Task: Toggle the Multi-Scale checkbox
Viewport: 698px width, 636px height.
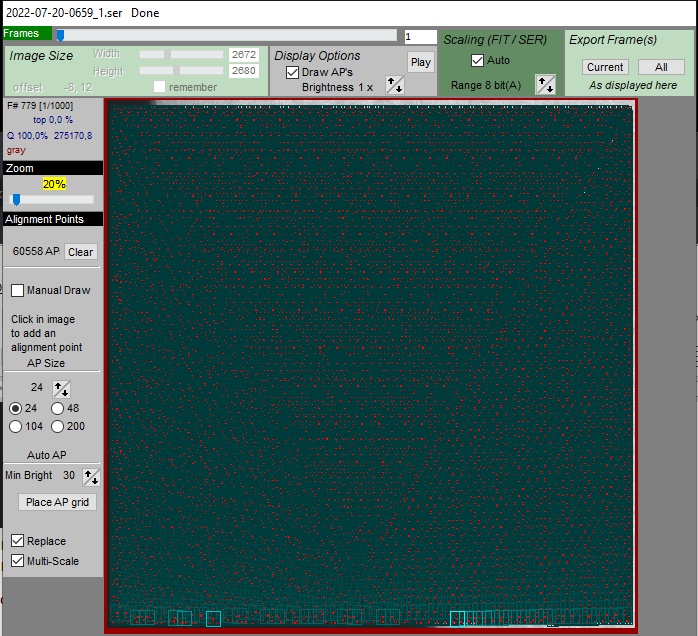Action: point(18,561)
